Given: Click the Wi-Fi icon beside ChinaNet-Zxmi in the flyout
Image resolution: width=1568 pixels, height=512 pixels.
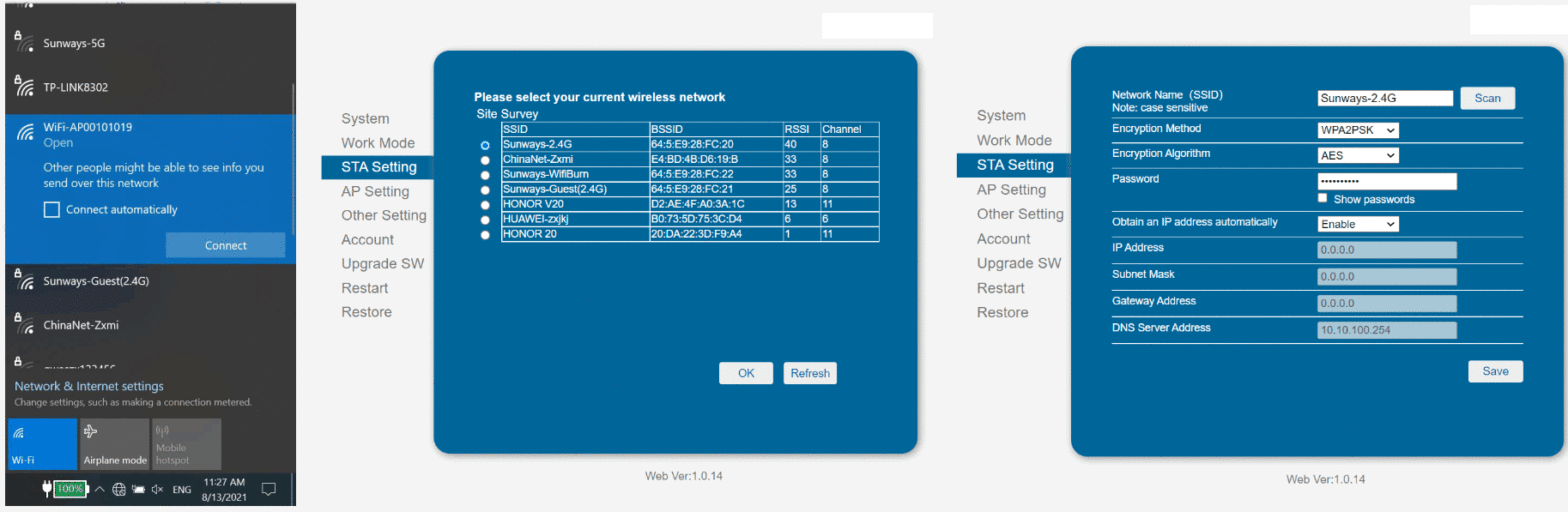Looking at the screenshot, I should point(24,325).
